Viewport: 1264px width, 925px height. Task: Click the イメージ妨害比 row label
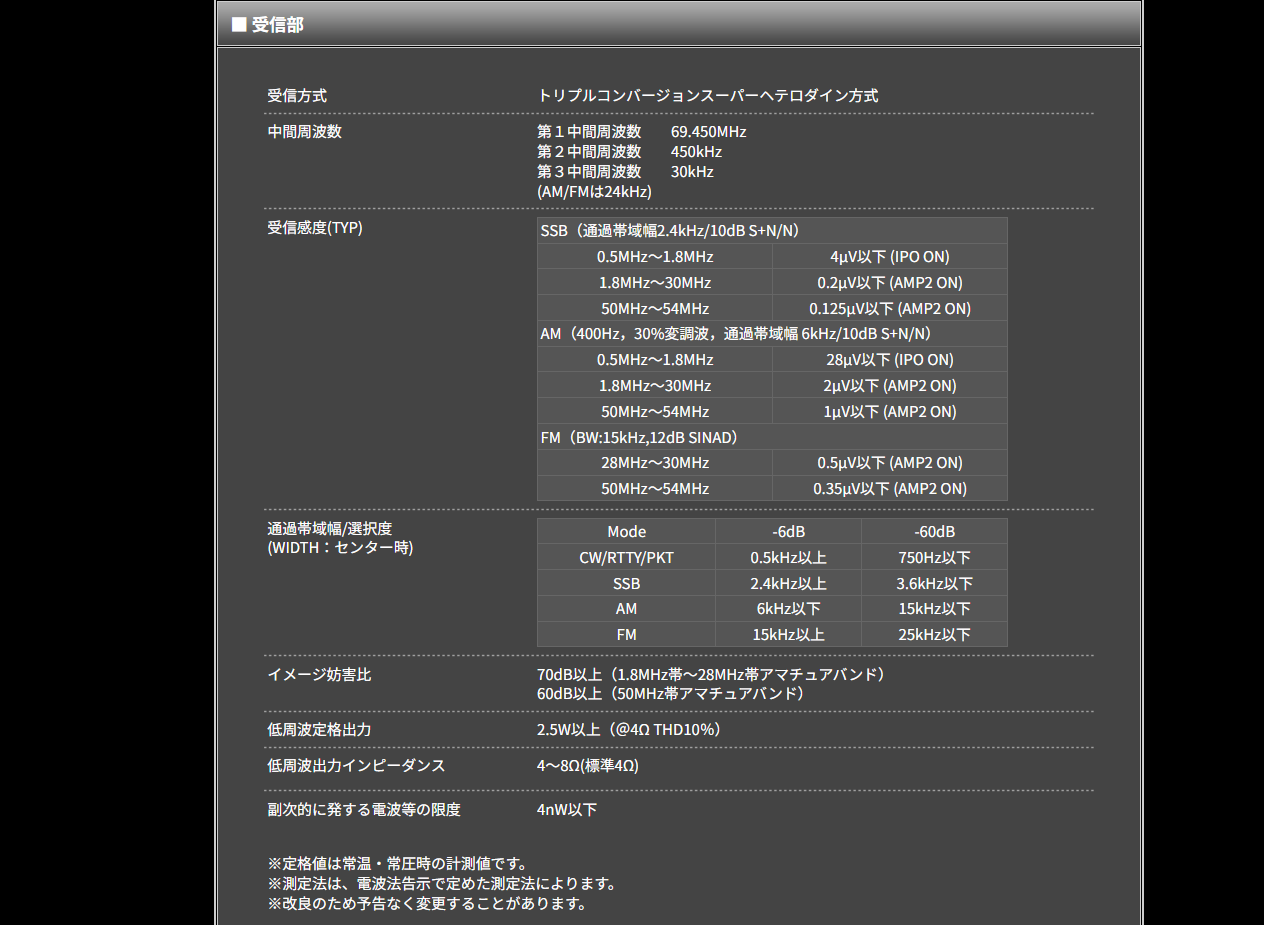click(319, 675)
